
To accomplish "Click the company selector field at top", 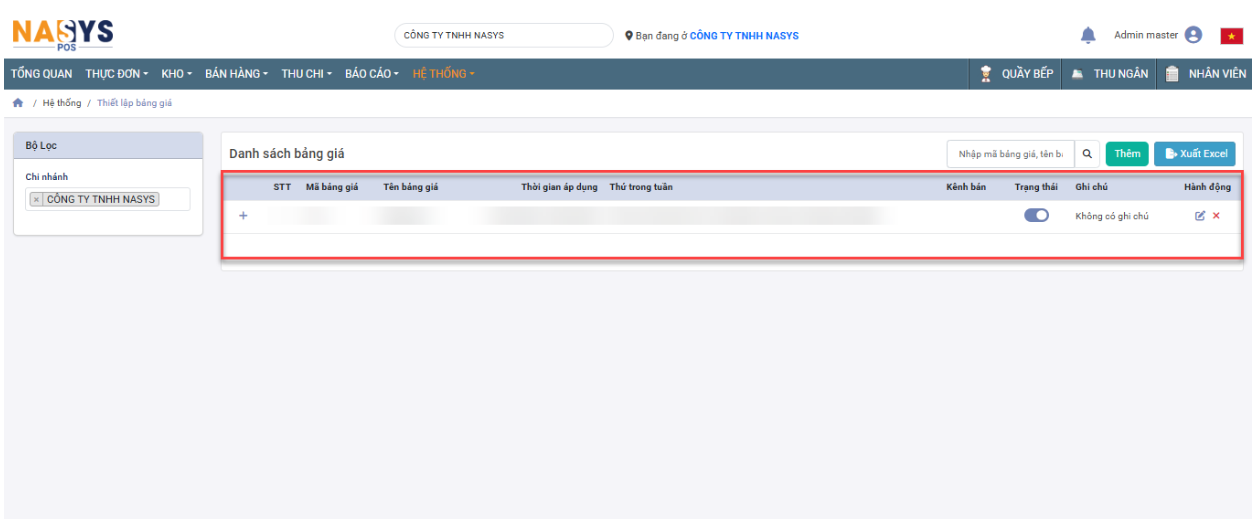I will 503,35.
